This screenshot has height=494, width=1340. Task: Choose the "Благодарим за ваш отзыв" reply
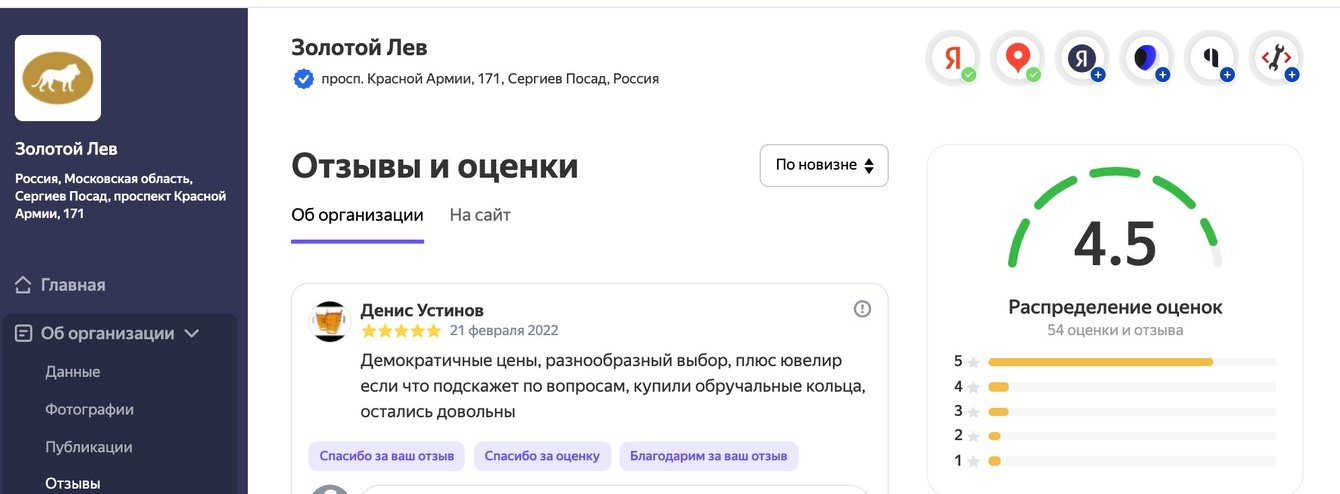709,457
